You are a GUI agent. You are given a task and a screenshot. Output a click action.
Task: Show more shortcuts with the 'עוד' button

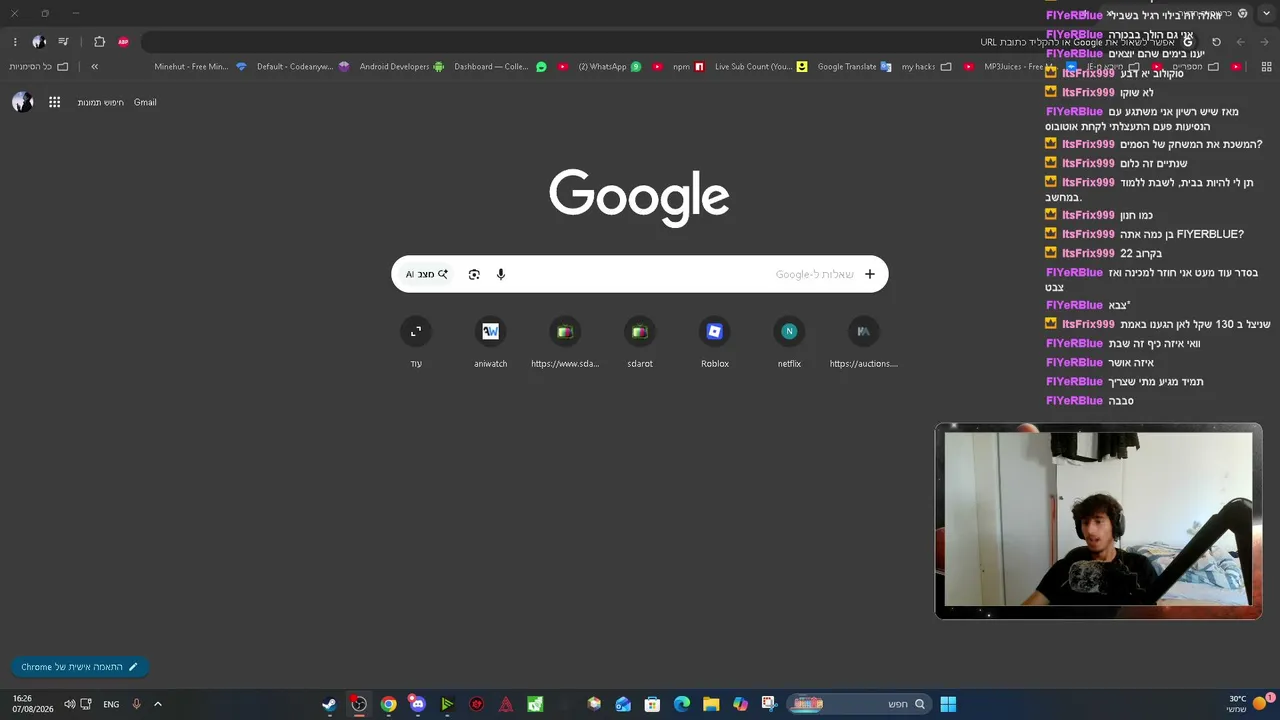(416, 342)
